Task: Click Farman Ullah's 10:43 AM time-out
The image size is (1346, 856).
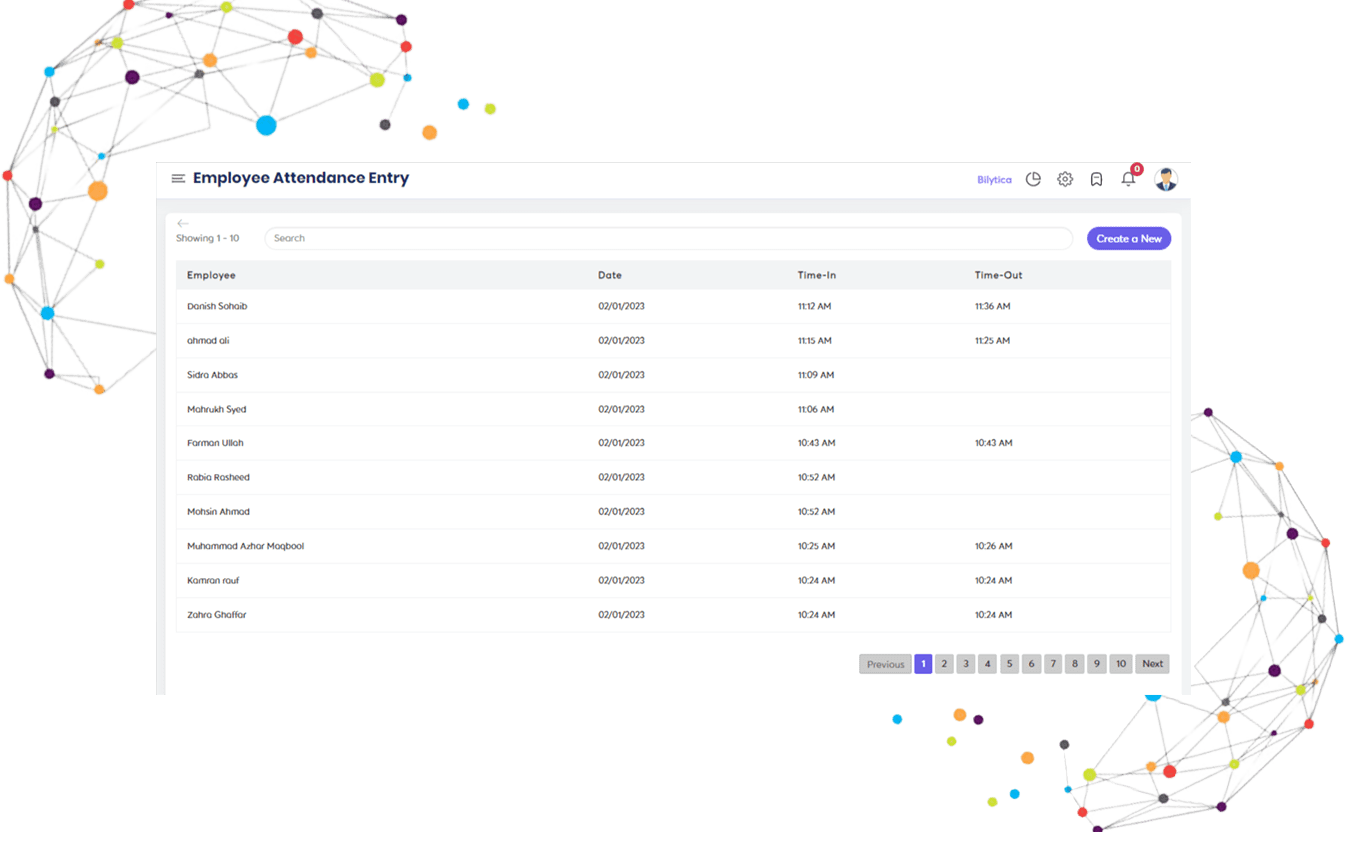Action: (x=994, y=443)
